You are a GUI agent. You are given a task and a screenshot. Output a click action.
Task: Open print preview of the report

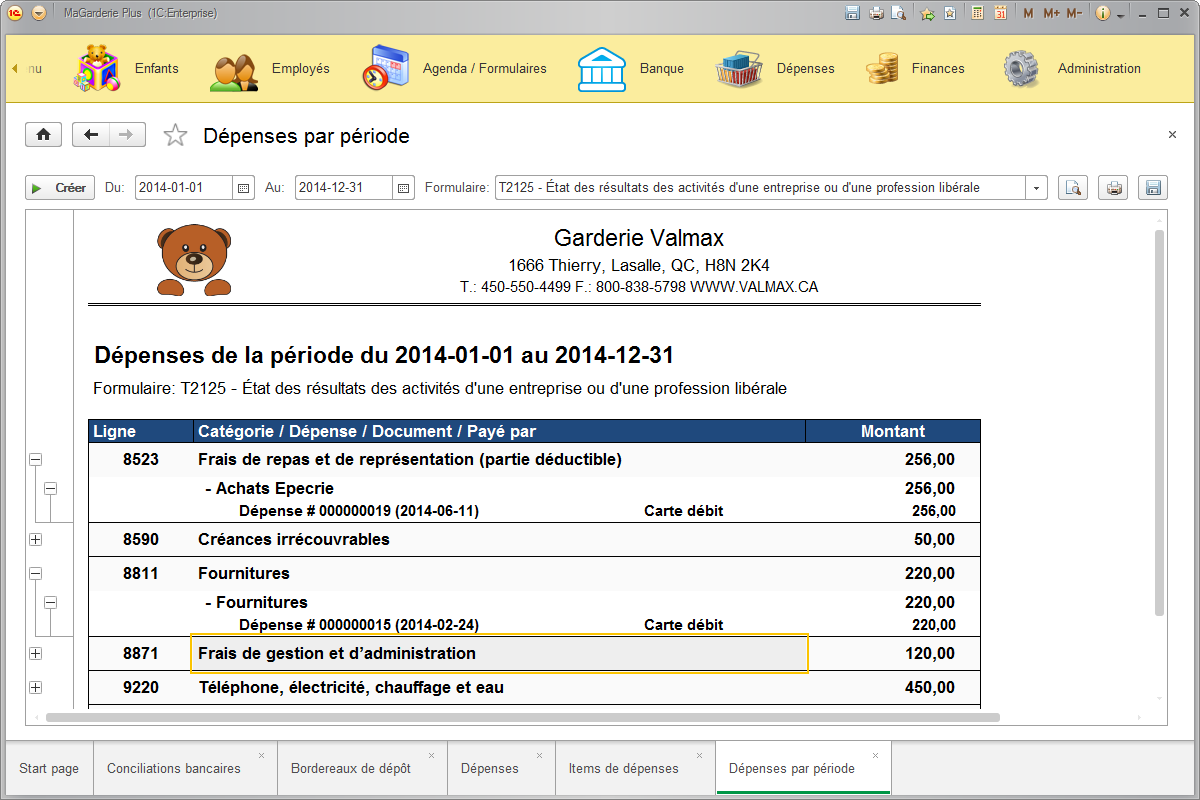1072,187
